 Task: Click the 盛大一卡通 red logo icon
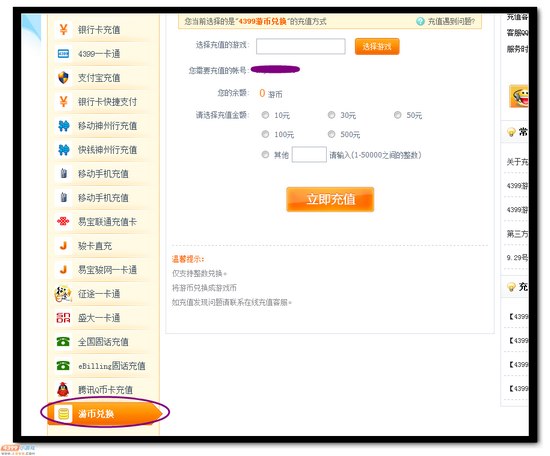tap(63, 318)
